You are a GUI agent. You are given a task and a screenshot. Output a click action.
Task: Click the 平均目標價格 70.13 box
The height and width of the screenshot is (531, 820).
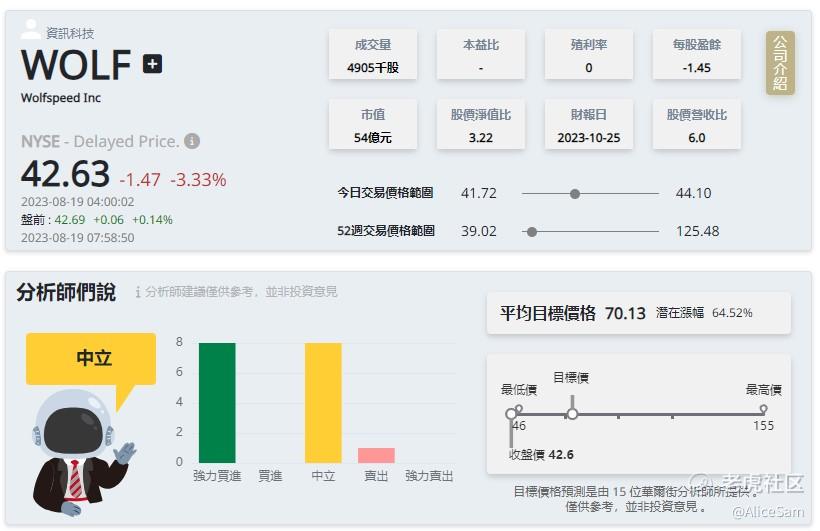638,313
